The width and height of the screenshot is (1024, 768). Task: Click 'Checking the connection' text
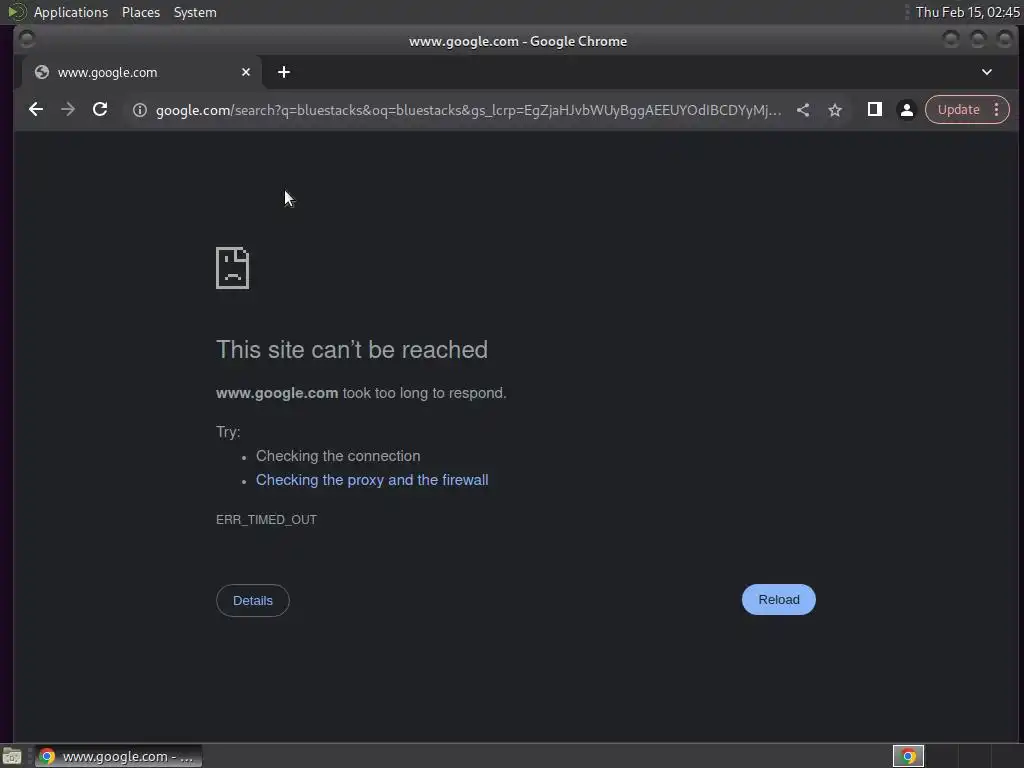pyautogui.click(x=338, y=456)
